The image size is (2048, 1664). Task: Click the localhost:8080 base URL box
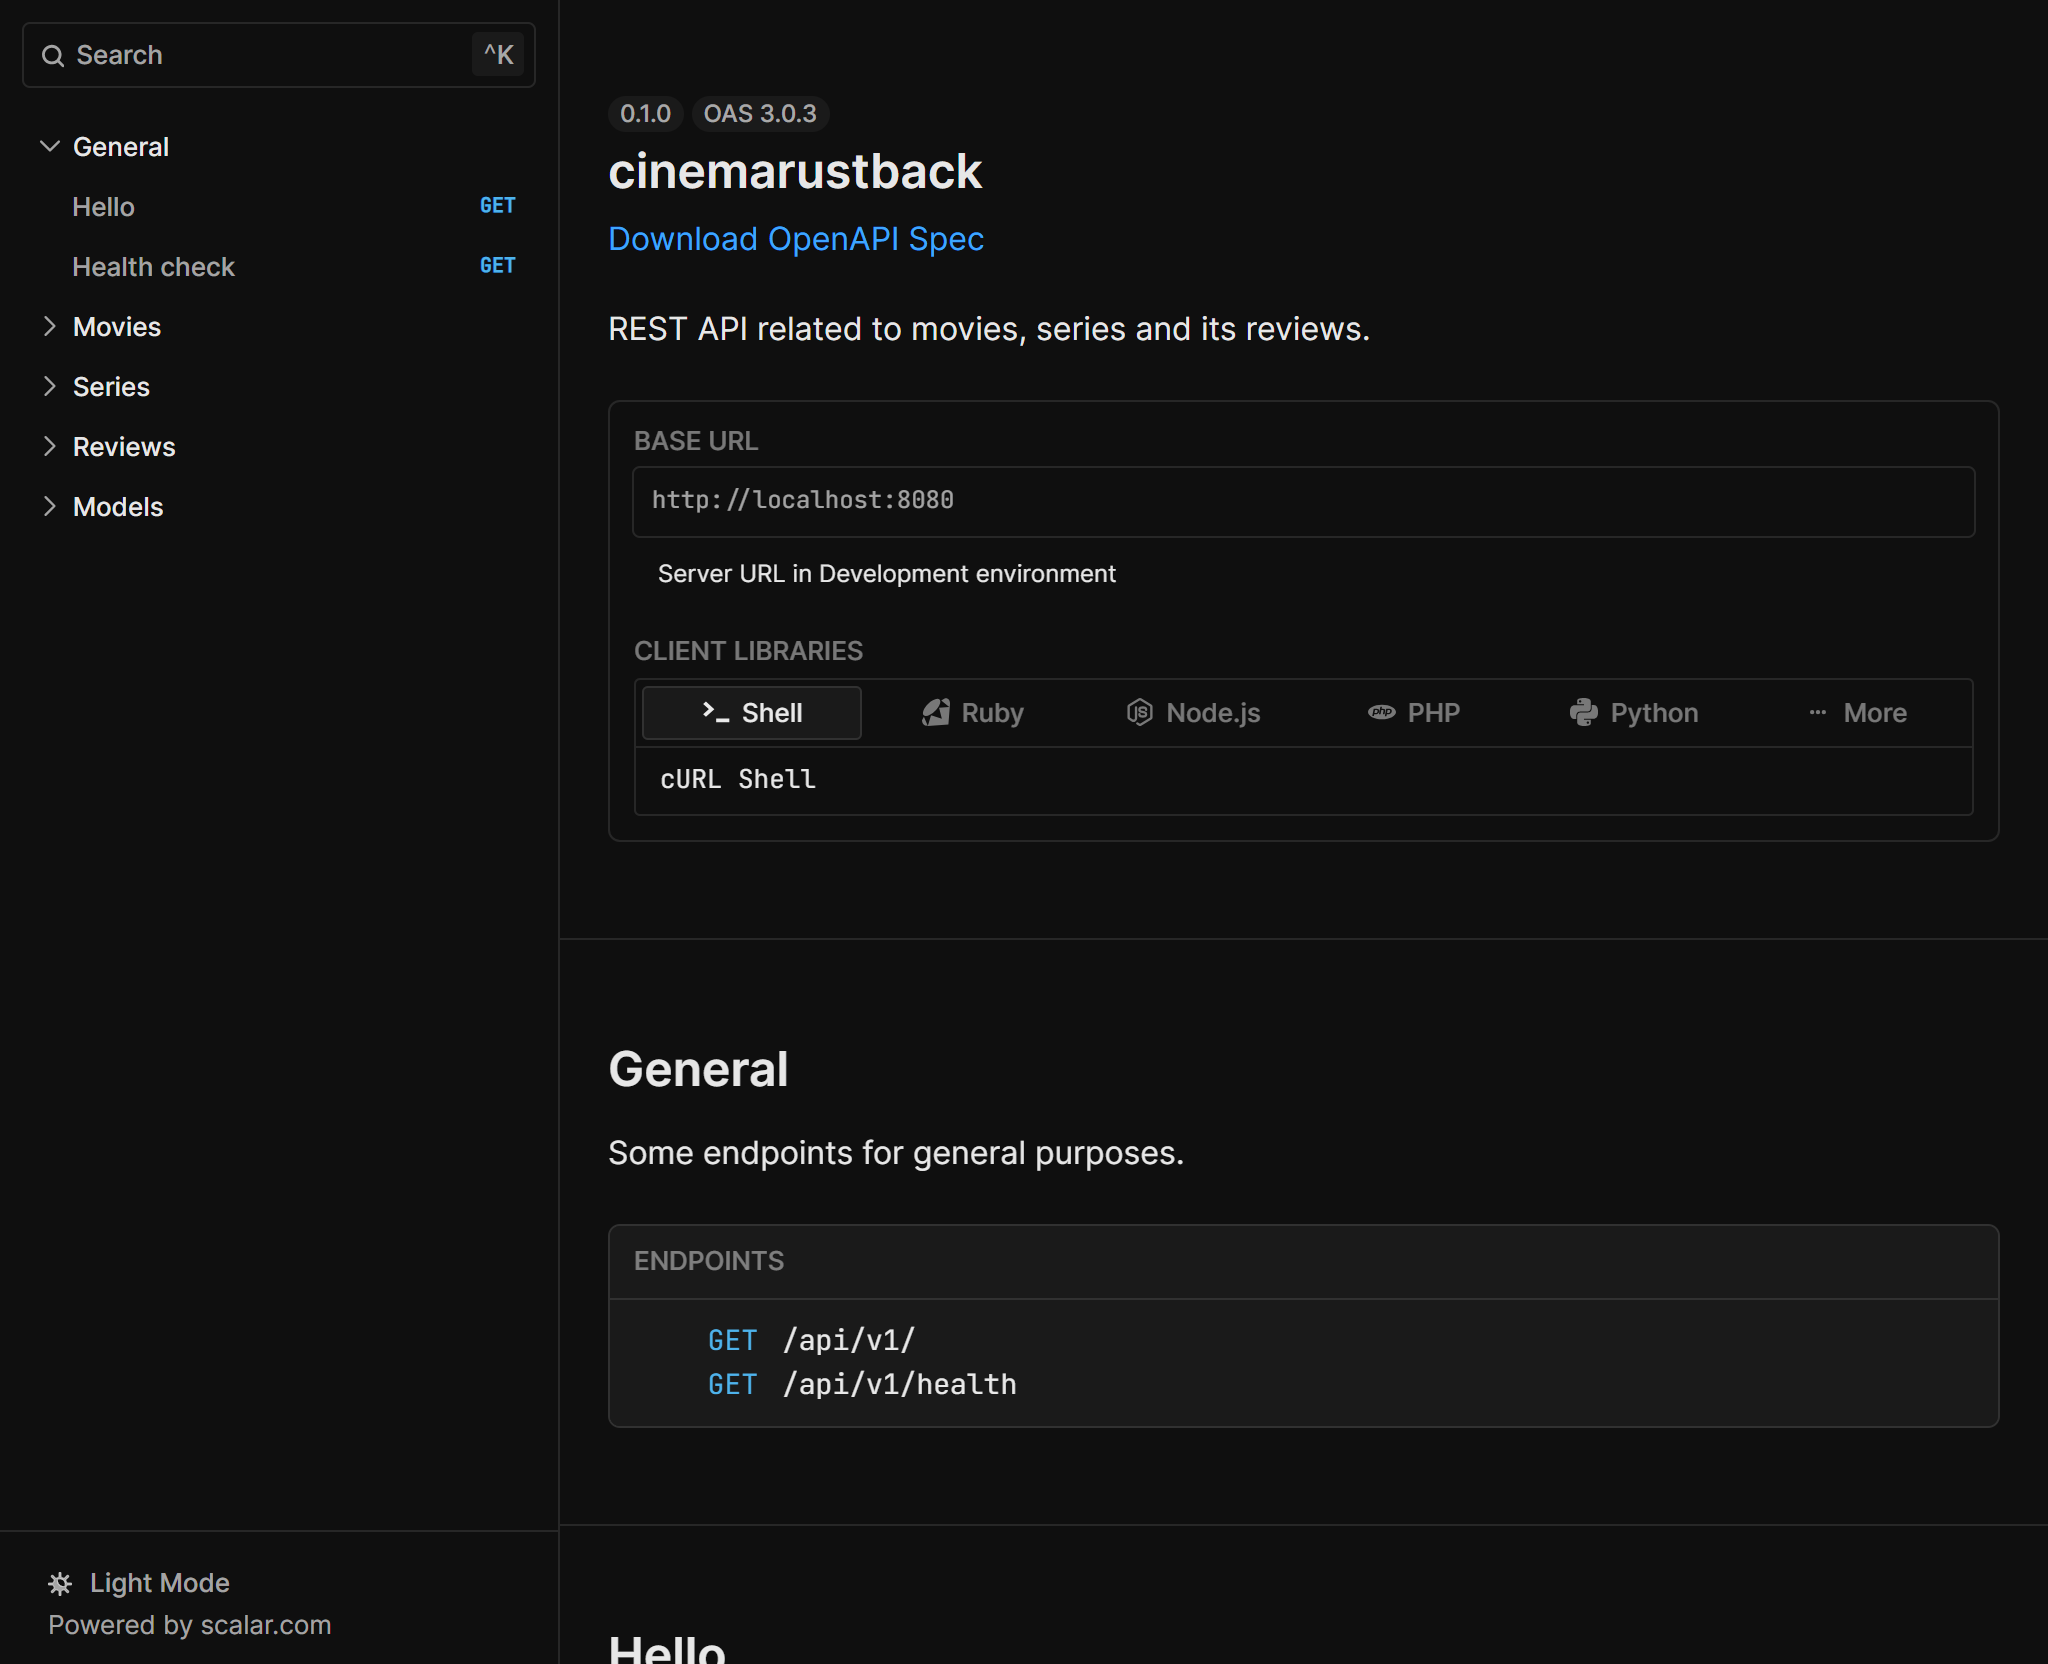pyautogui.click(x=1302, y=501)
